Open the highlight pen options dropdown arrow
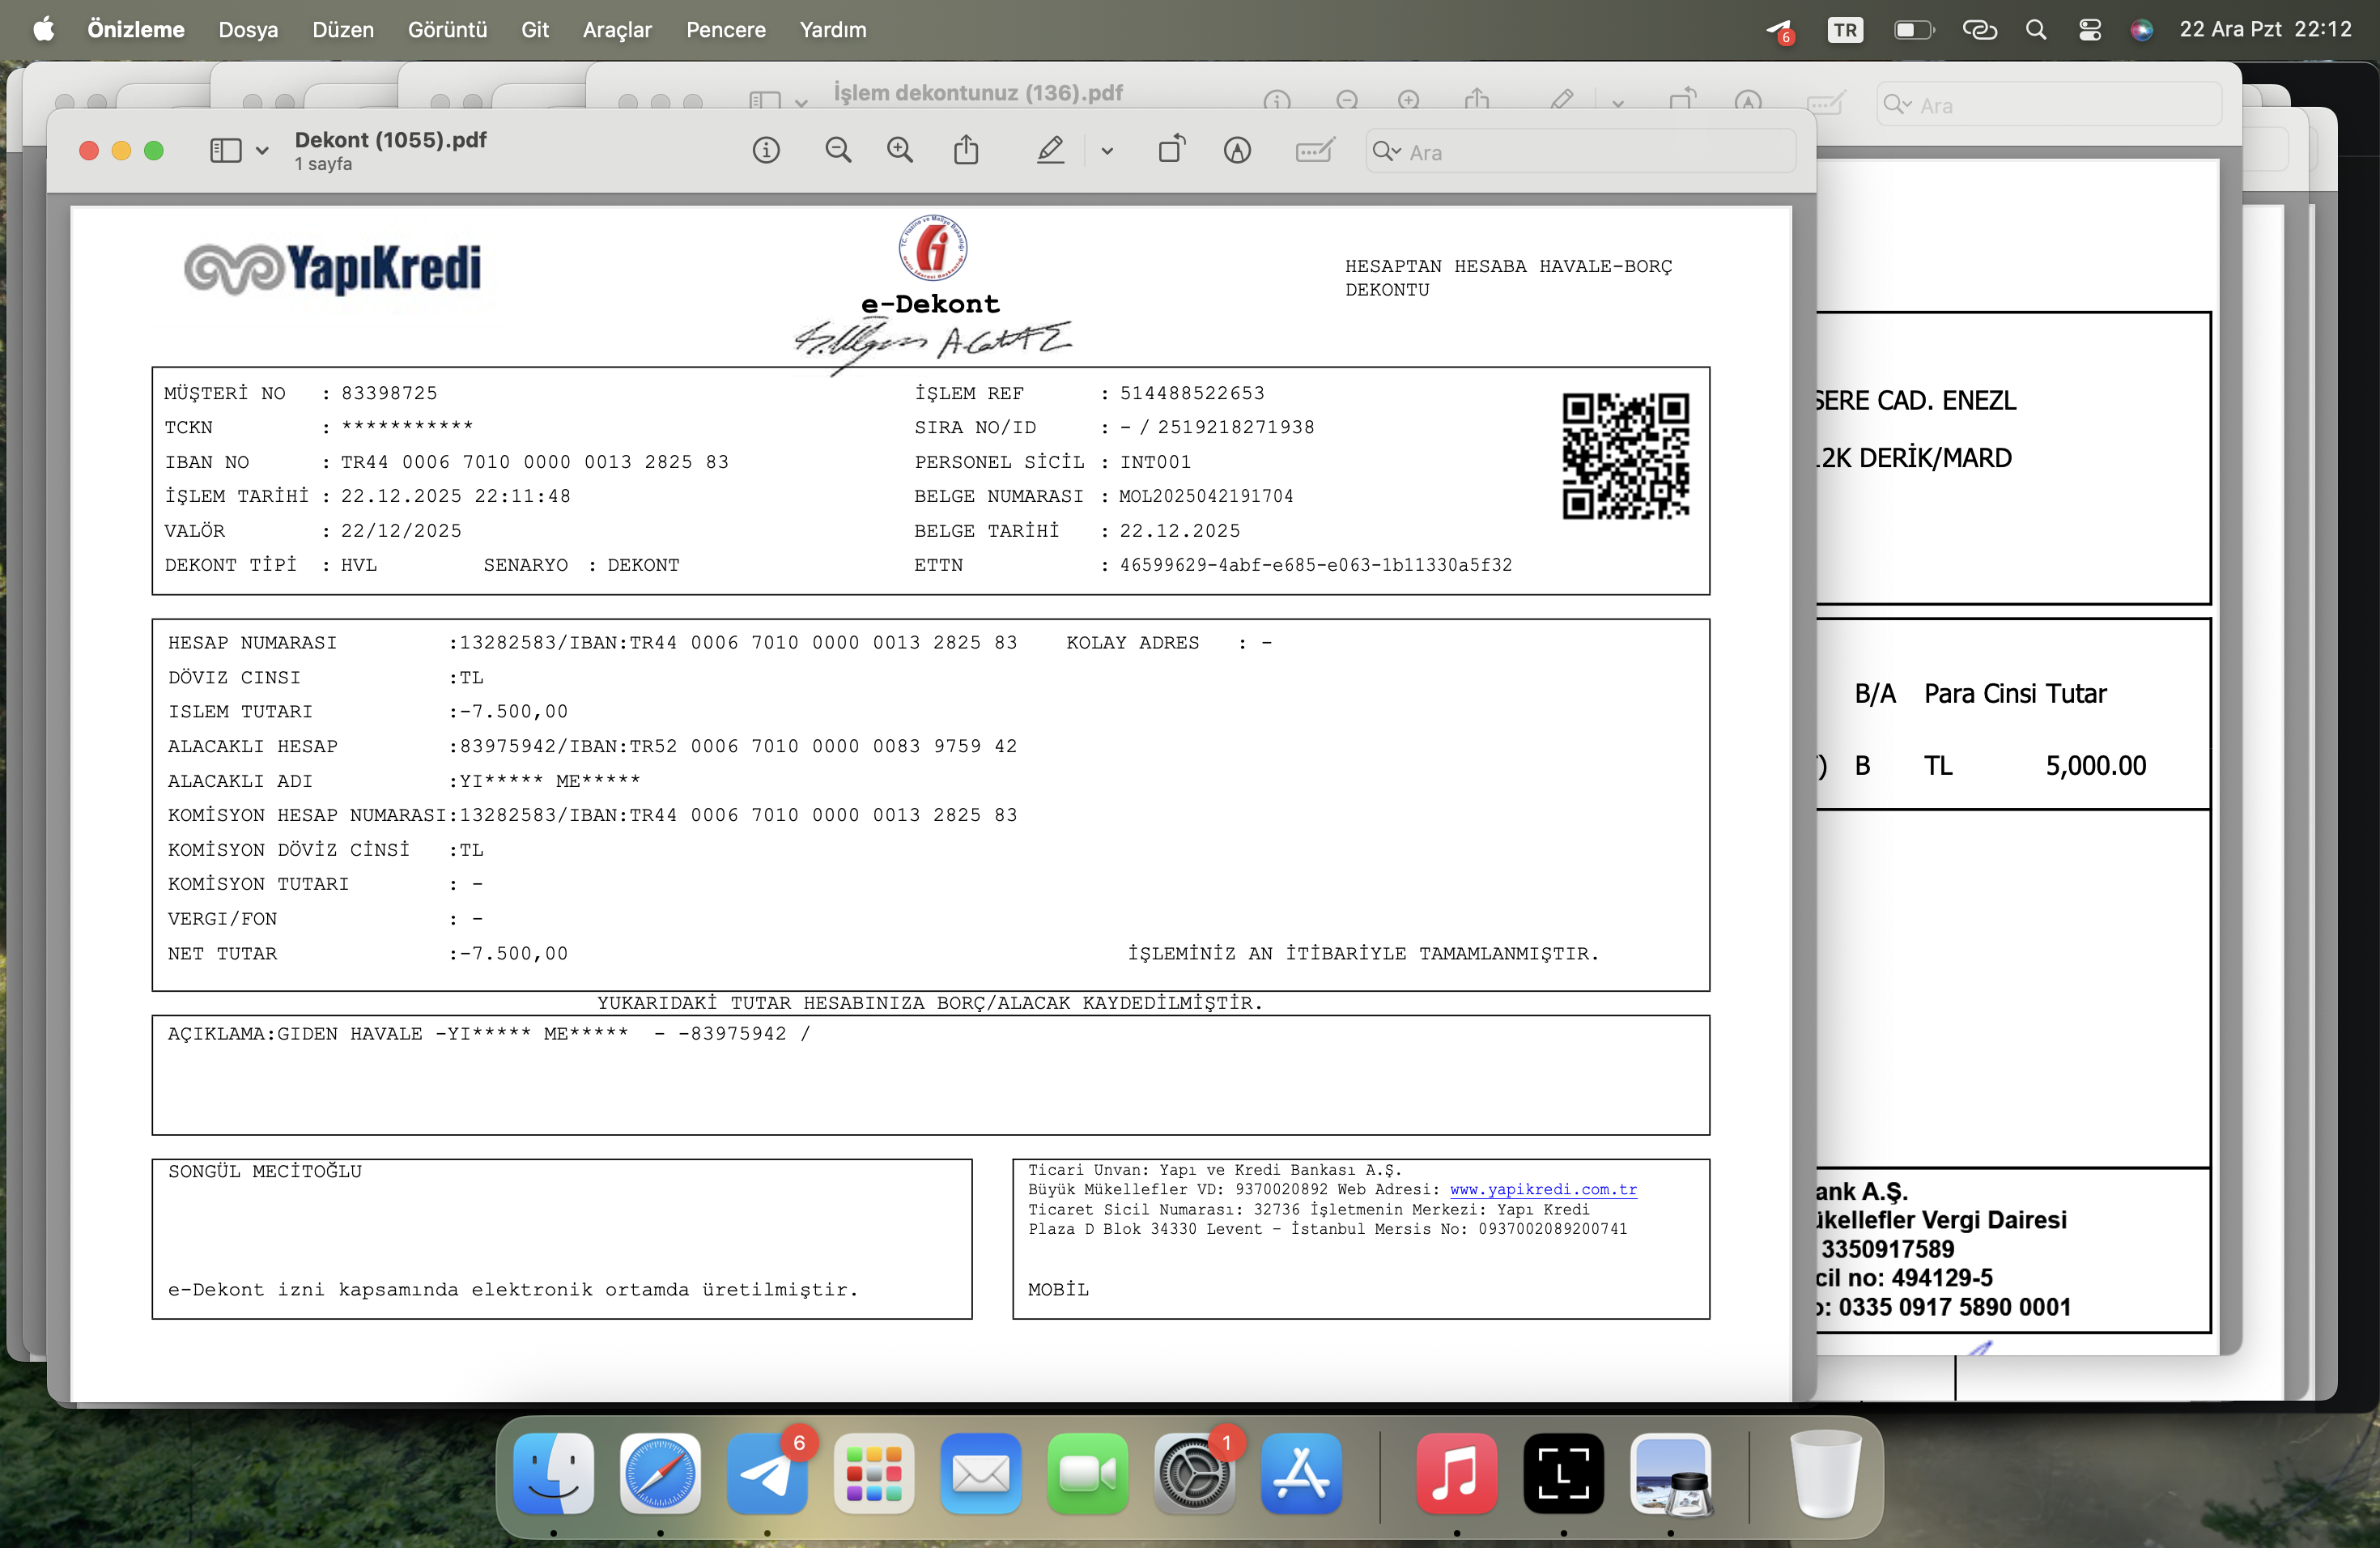2380x1548 pixels. tap(1107, 151)
